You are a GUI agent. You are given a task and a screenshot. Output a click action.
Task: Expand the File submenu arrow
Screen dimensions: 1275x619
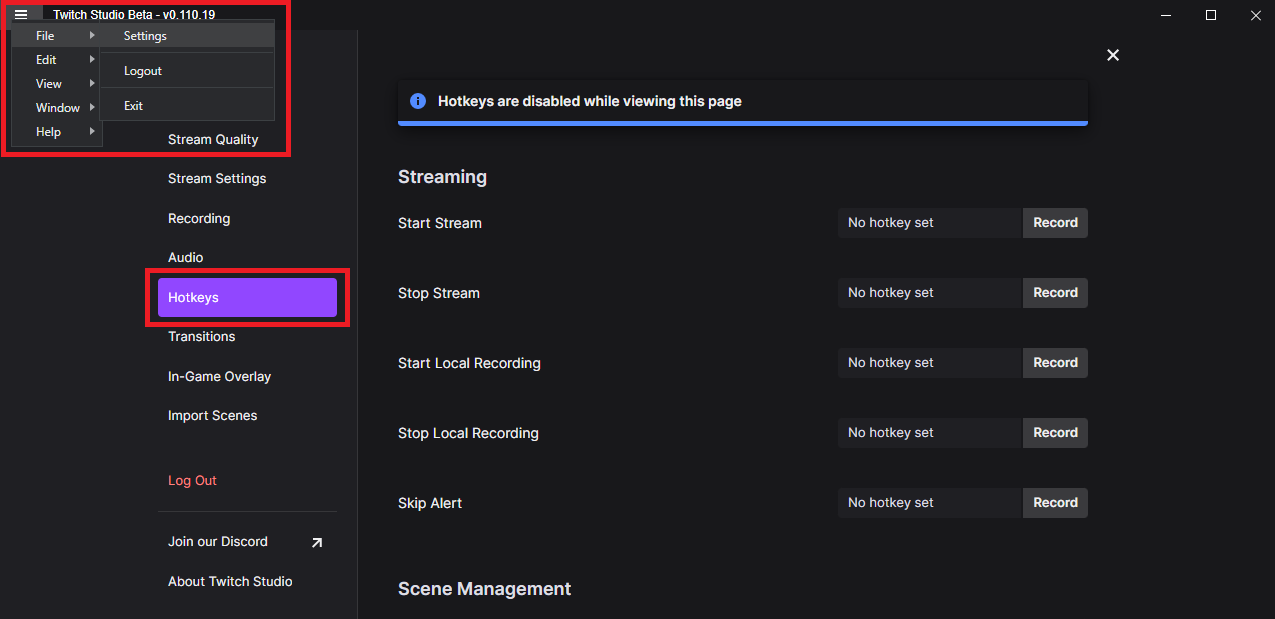[x=92, y=36]
